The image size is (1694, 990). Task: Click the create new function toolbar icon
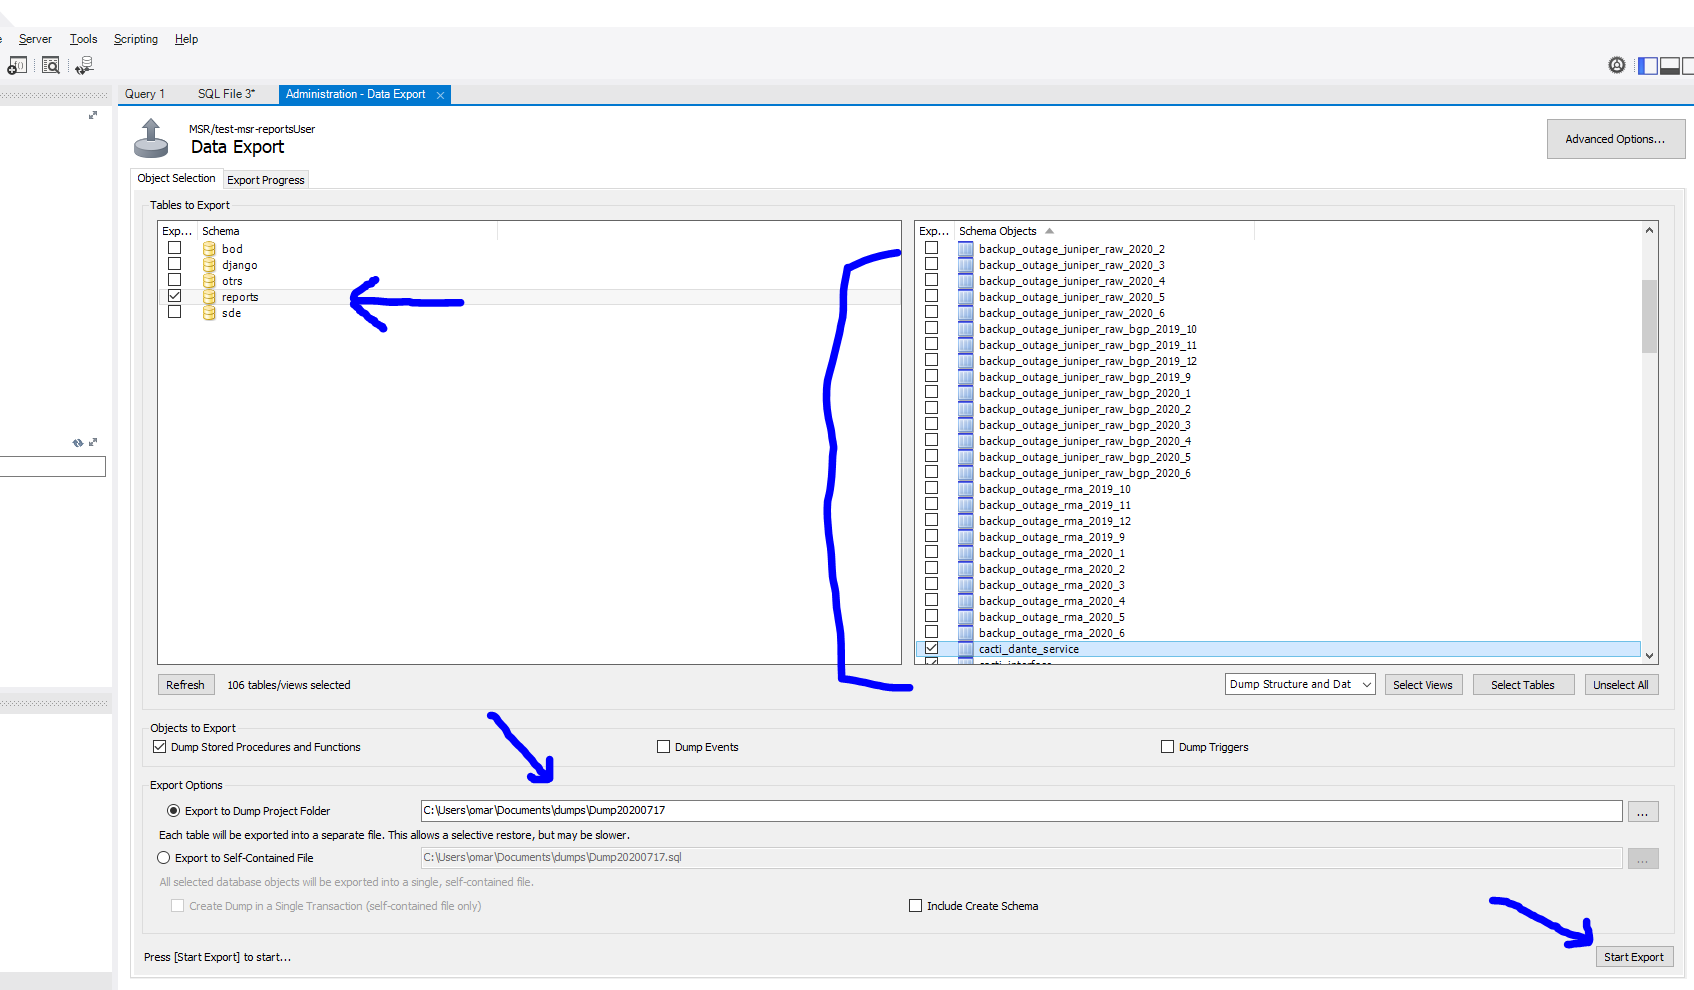(17, 66)
